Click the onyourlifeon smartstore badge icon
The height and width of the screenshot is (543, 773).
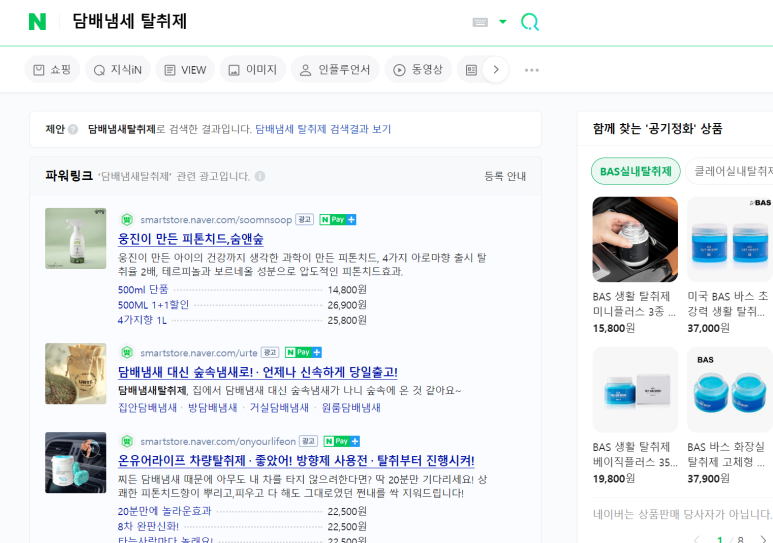pos(127,441)
